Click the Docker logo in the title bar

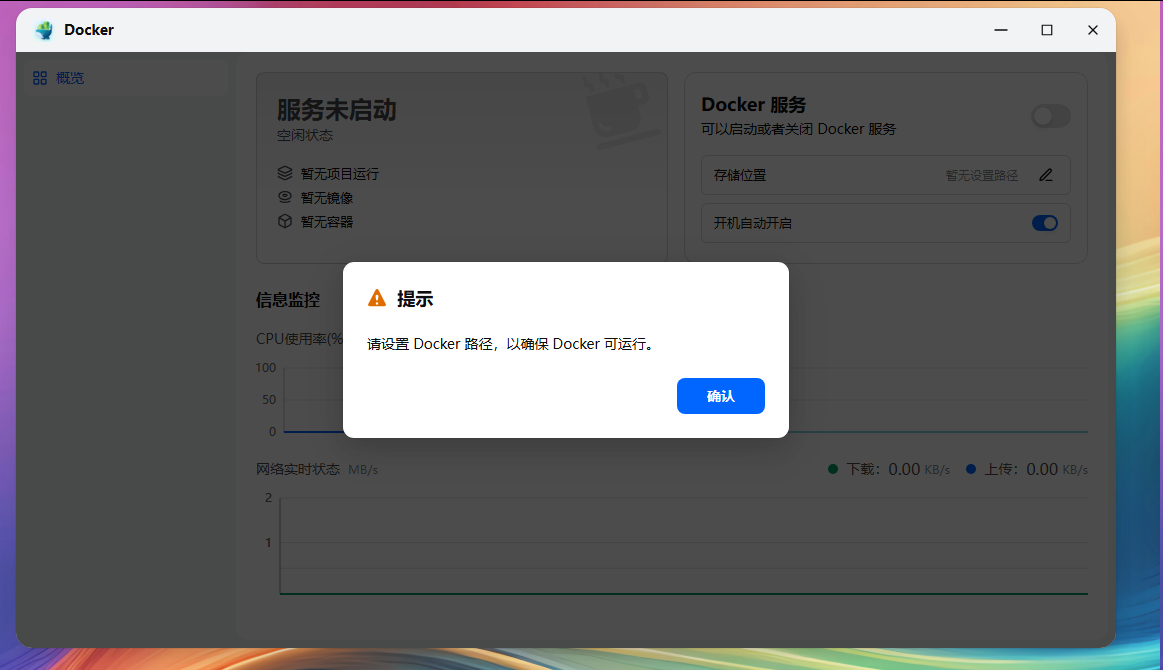point(44,30)
